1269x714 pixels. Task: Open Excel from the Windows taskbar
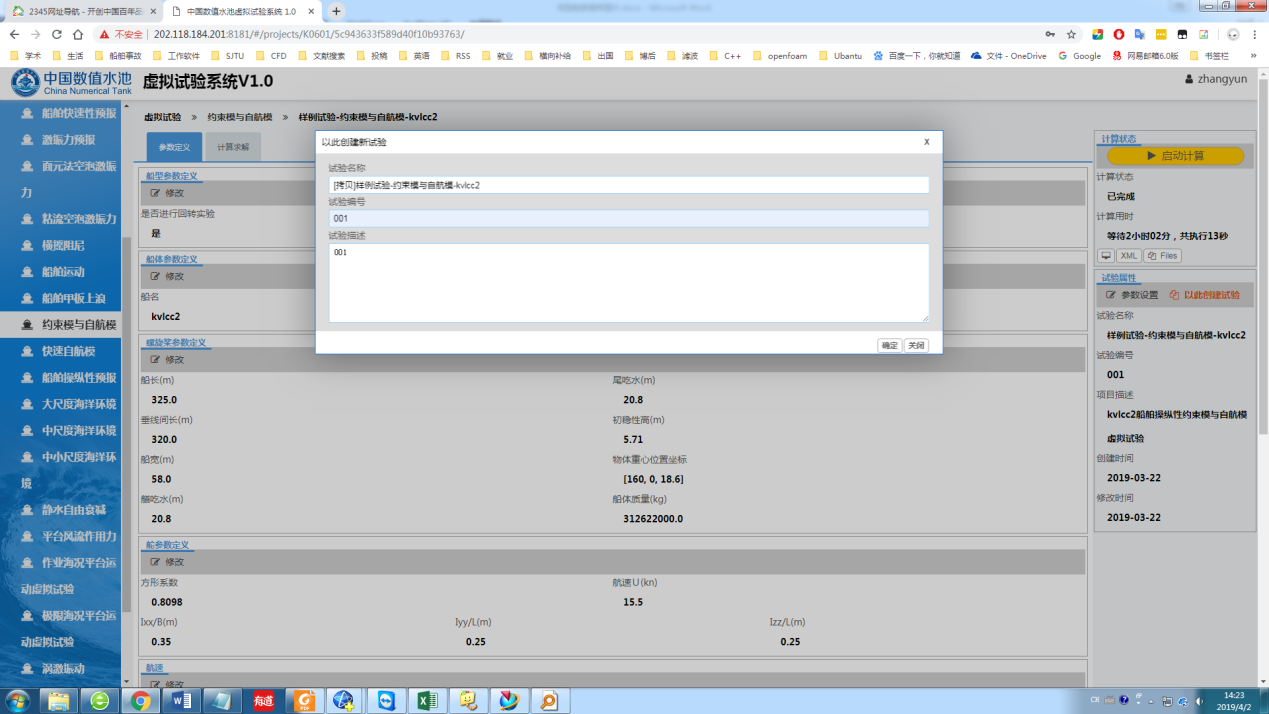pyautogui.click(x=427, y=700)
